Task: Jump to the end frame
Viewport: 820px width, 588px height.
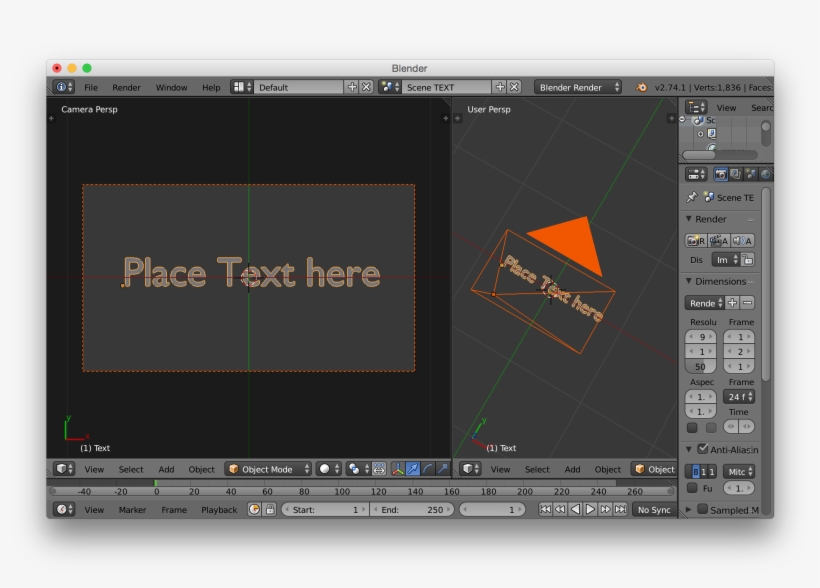Action: (620, 509)
